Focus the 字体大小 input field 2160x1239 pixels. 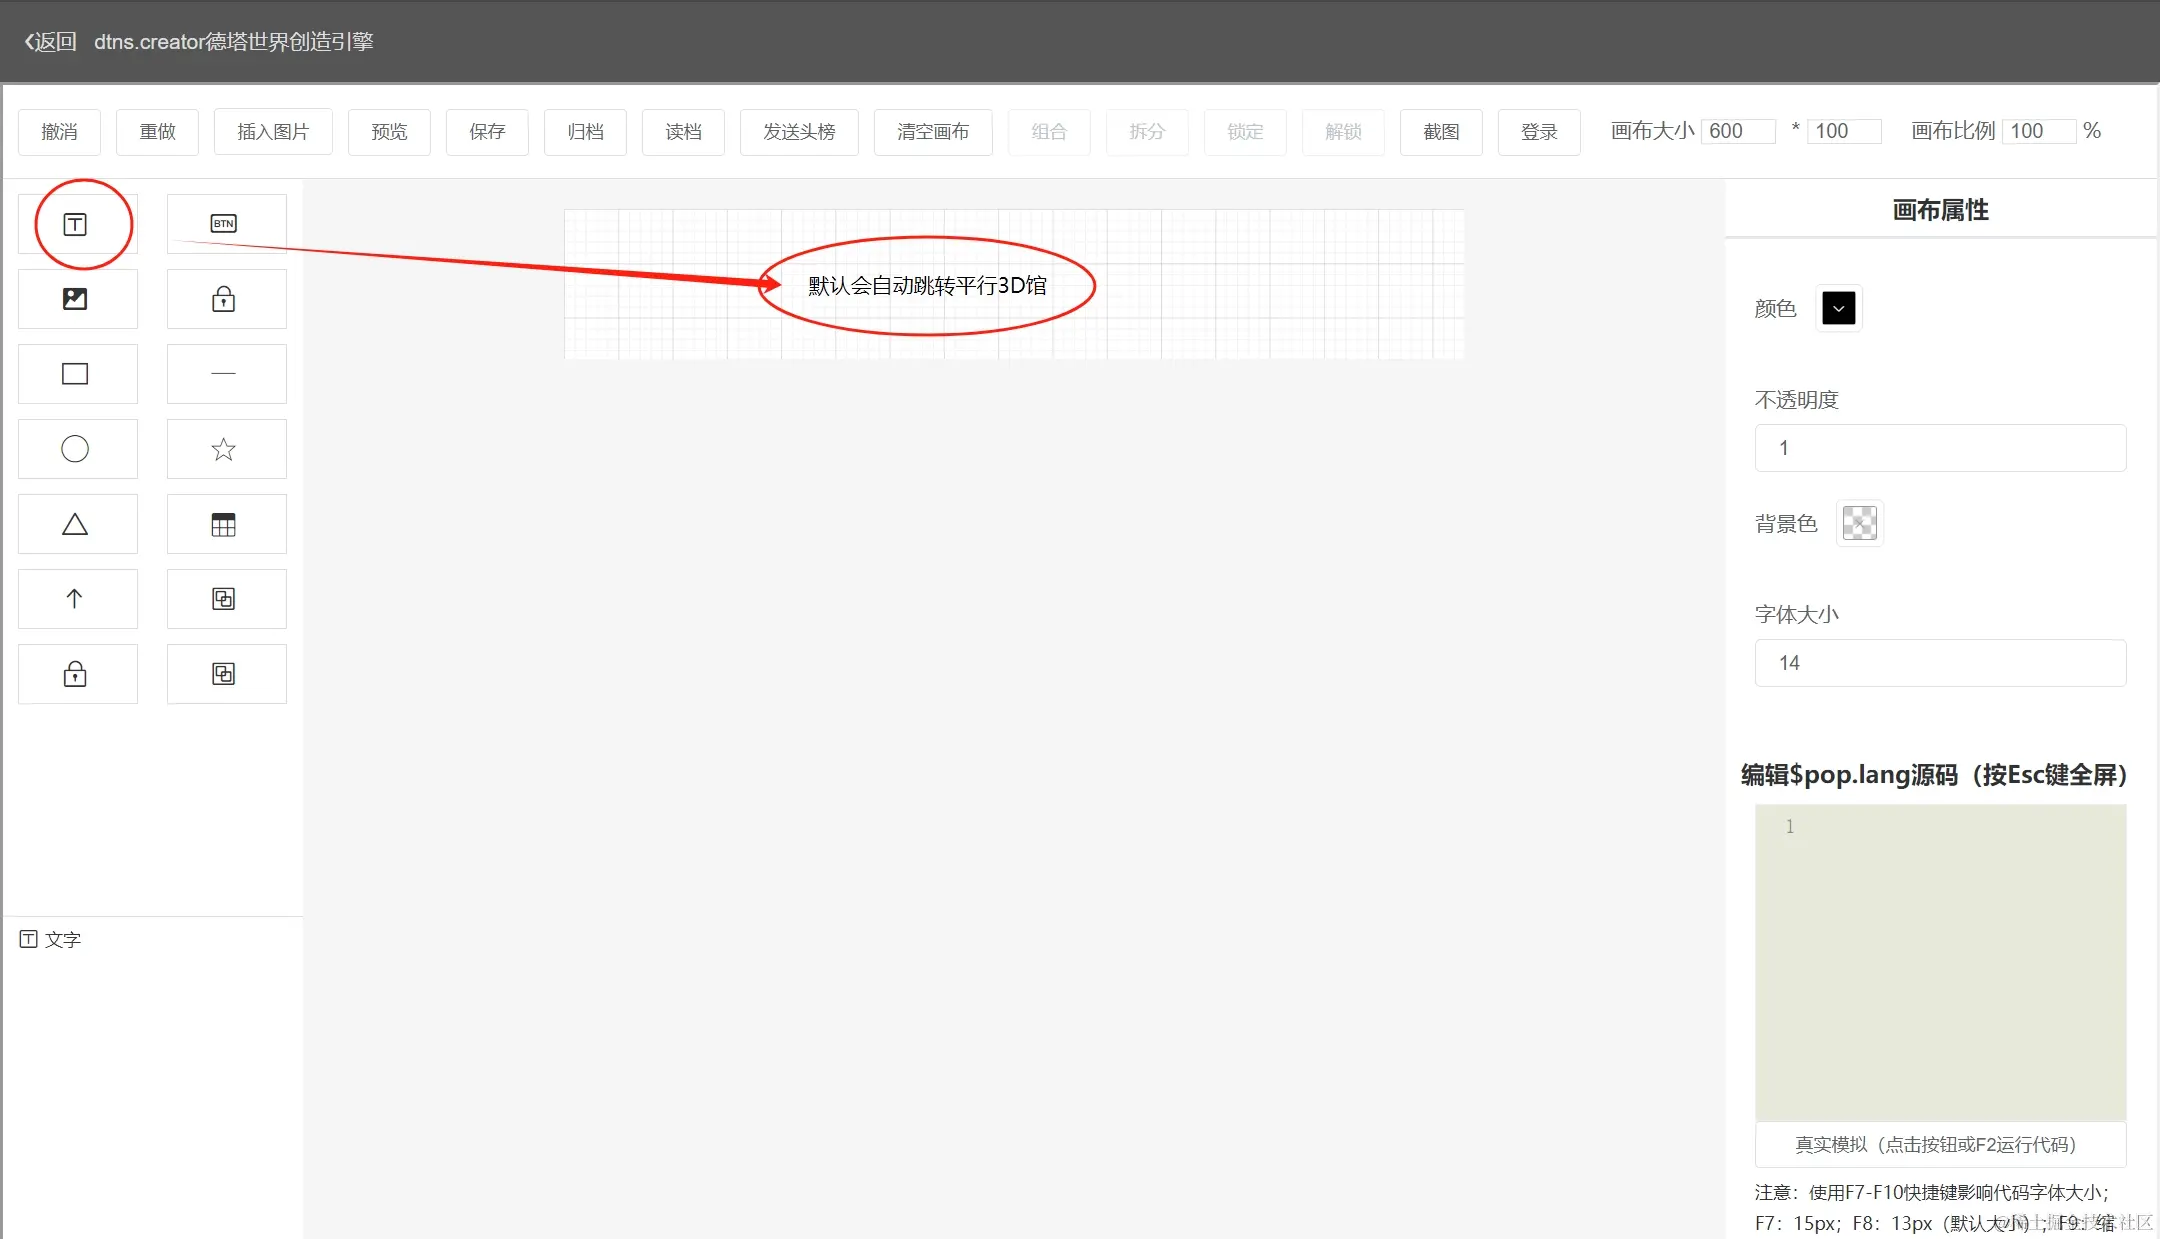tap(1939, 663)
